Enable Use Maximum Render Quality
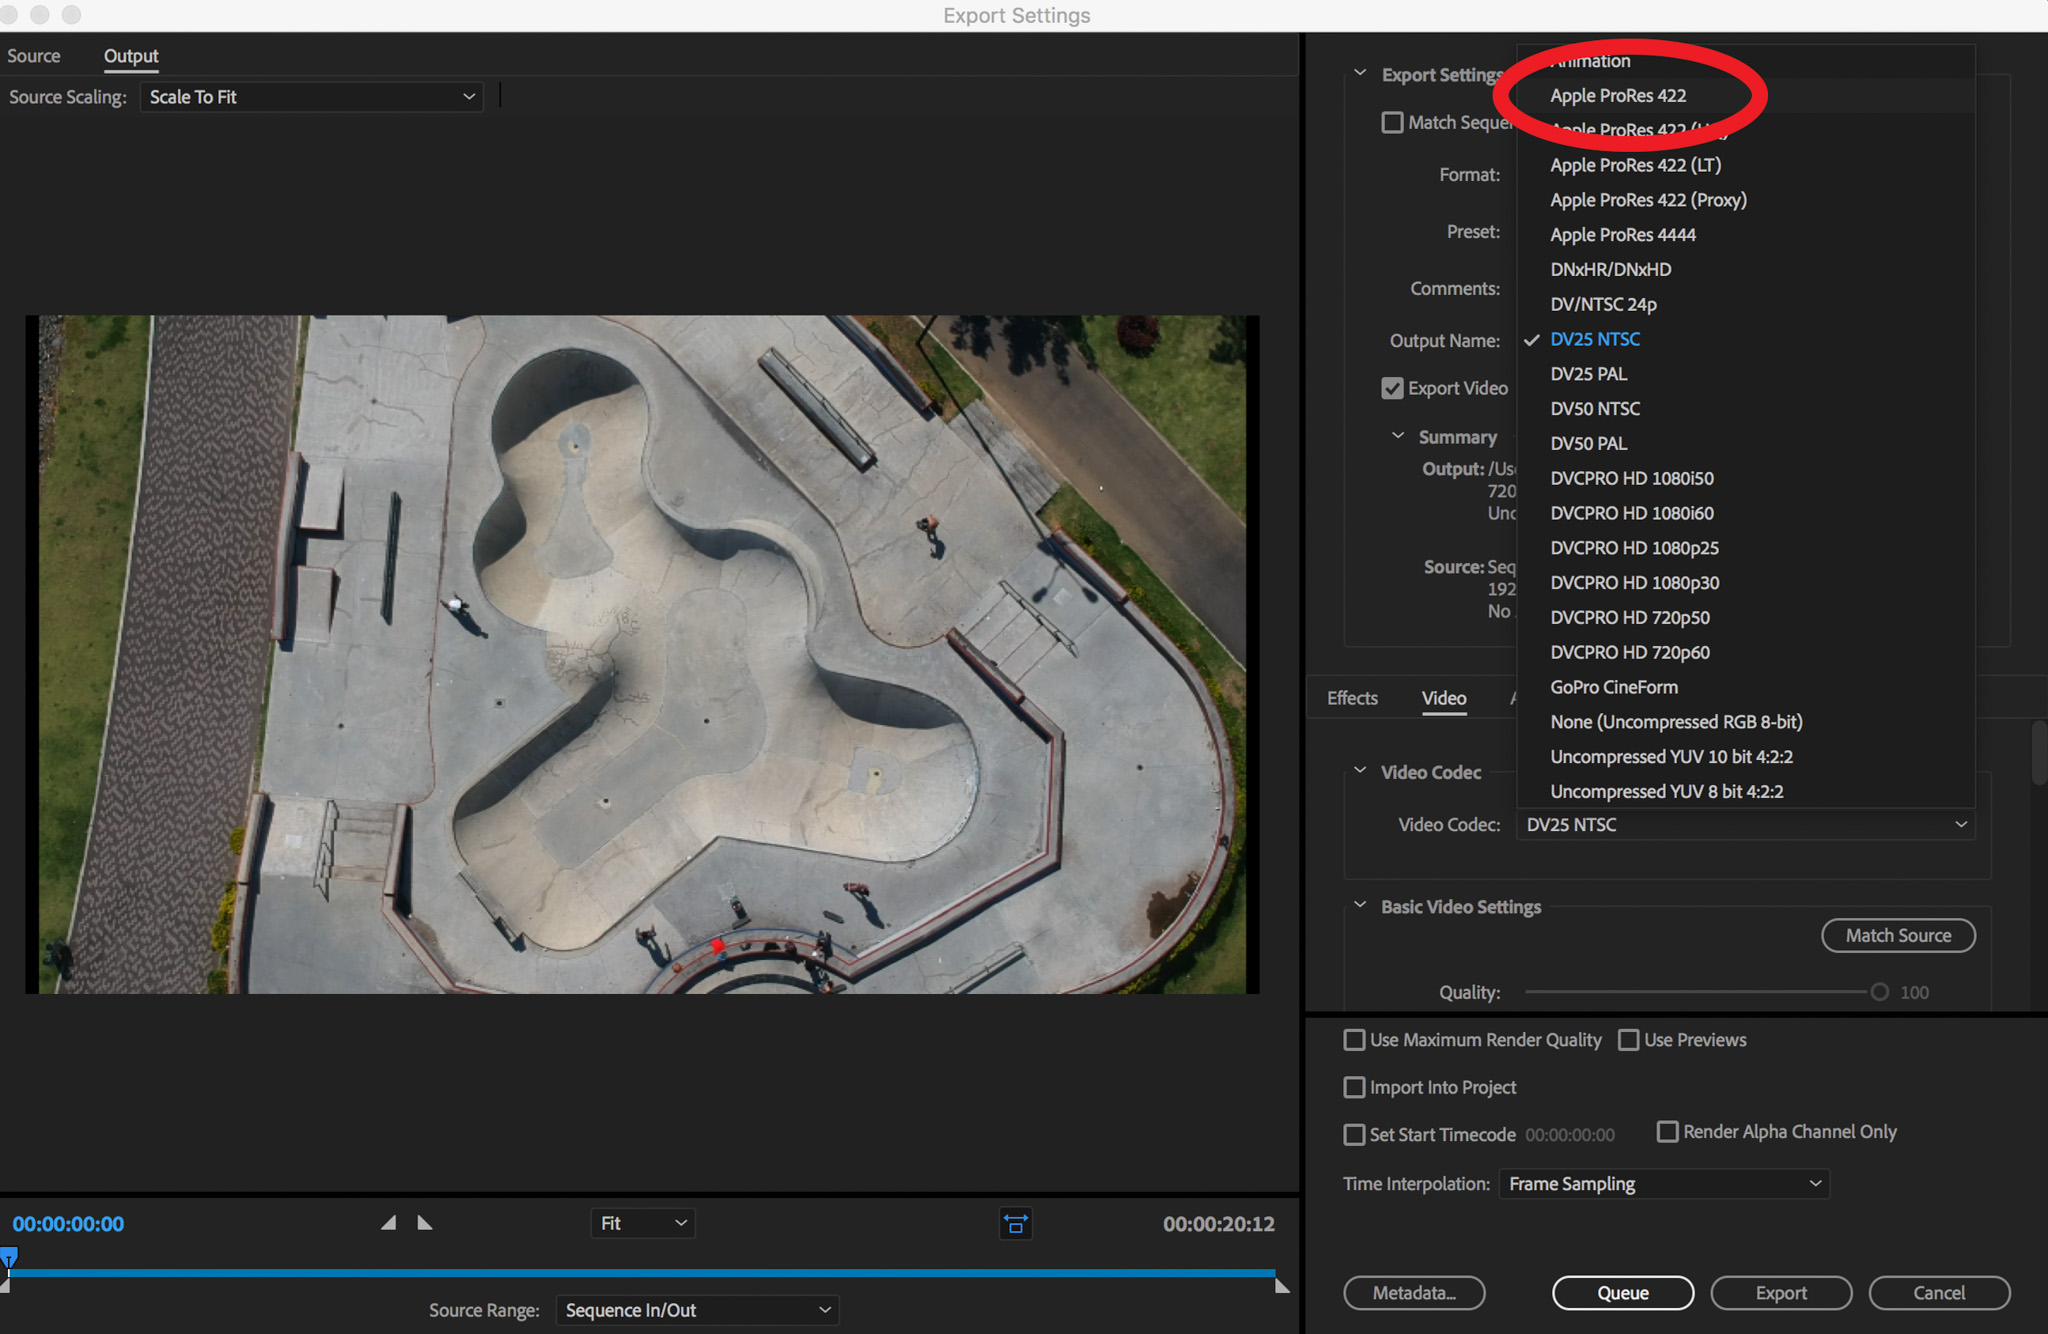The width and height of the screenshot is (2048, 1334). (1354, 1040)
